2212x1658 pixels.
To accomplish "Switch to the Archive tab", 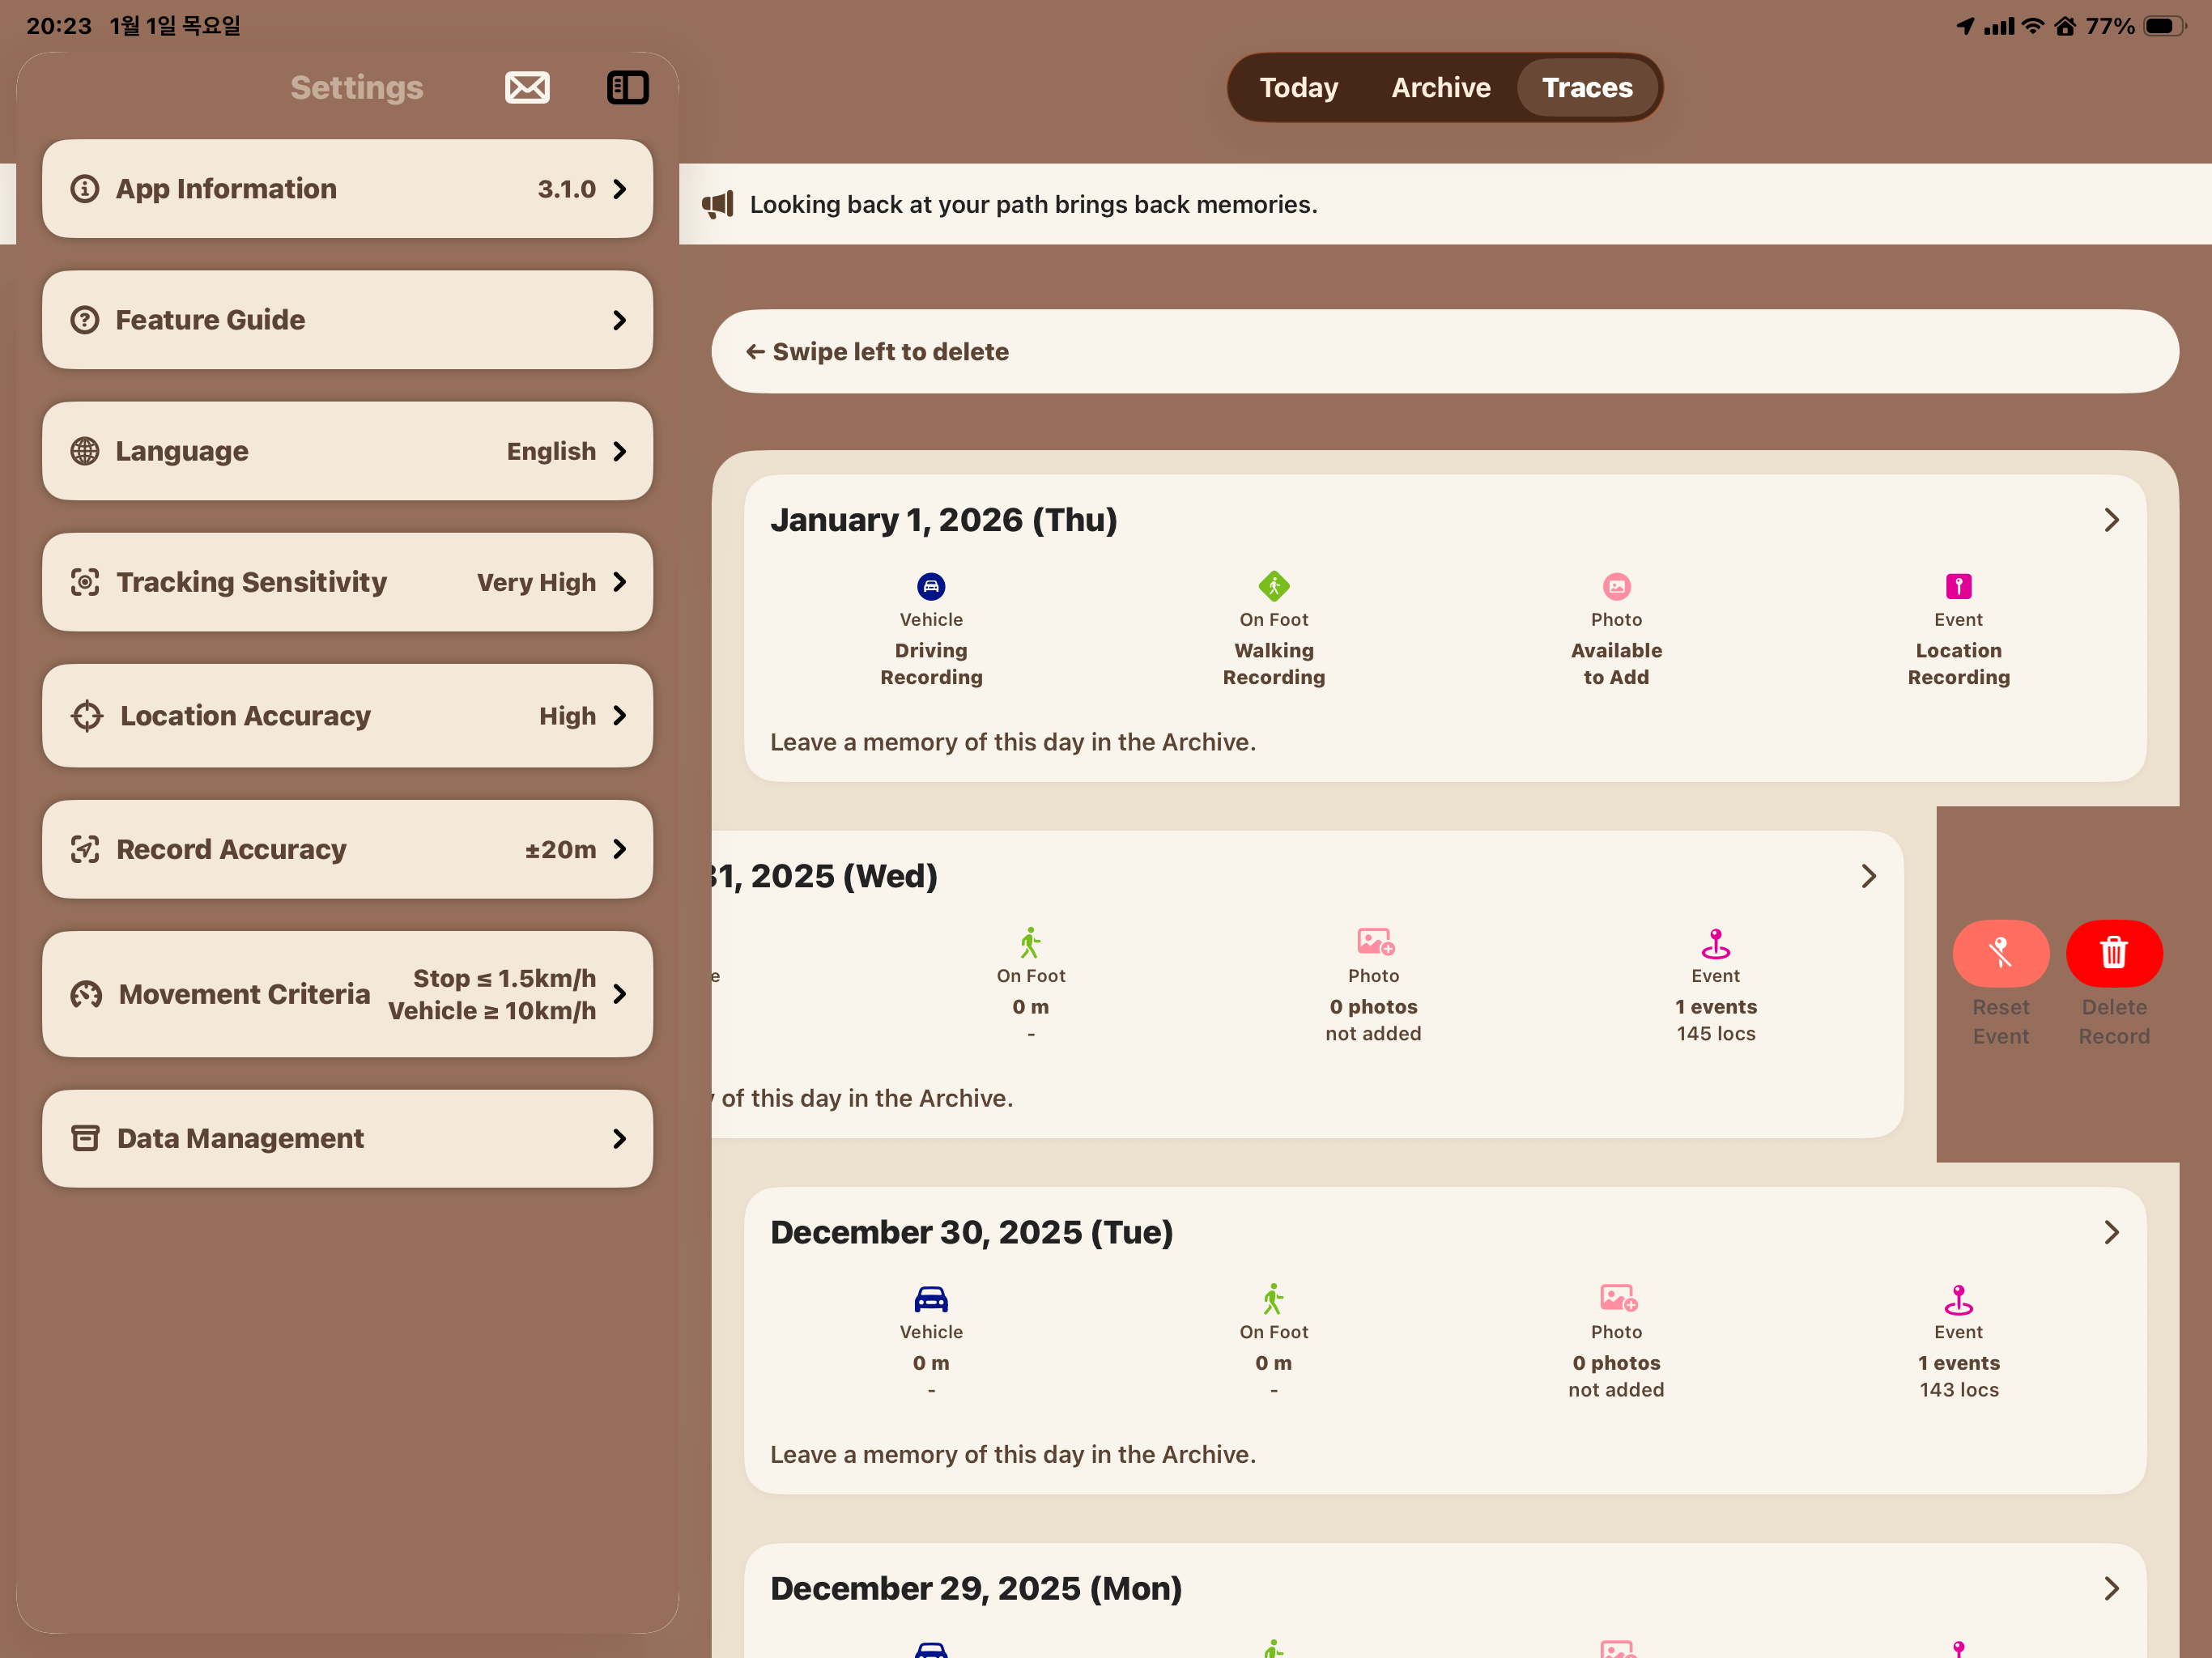I will pyautogui.click(x=1440, y=87).
